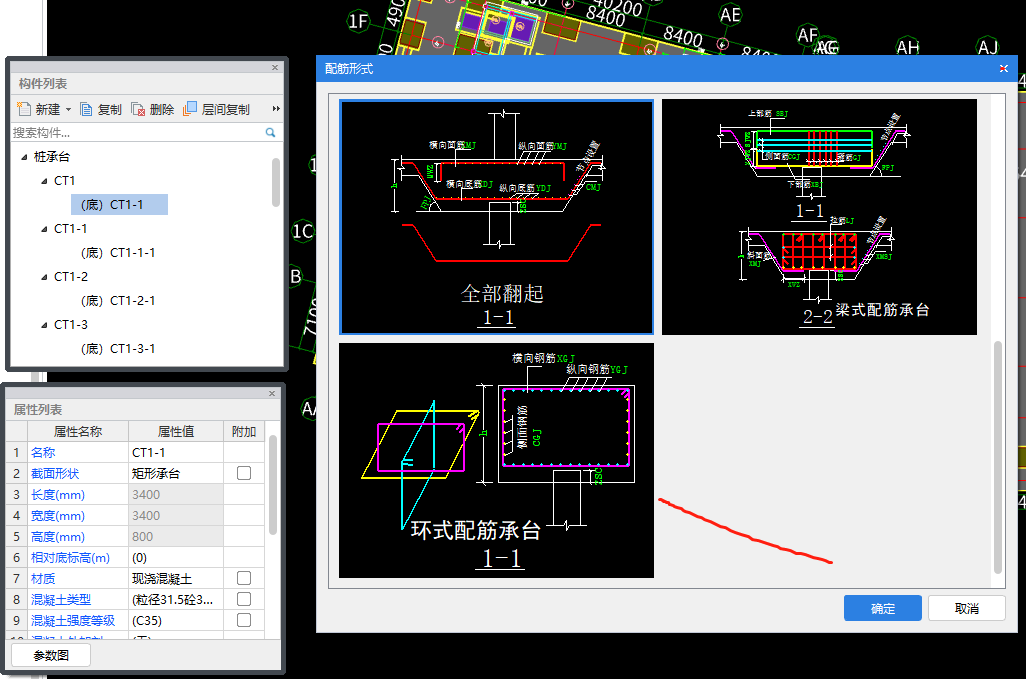Click the CT1-1 name value cell

click(x=176, y=453)
